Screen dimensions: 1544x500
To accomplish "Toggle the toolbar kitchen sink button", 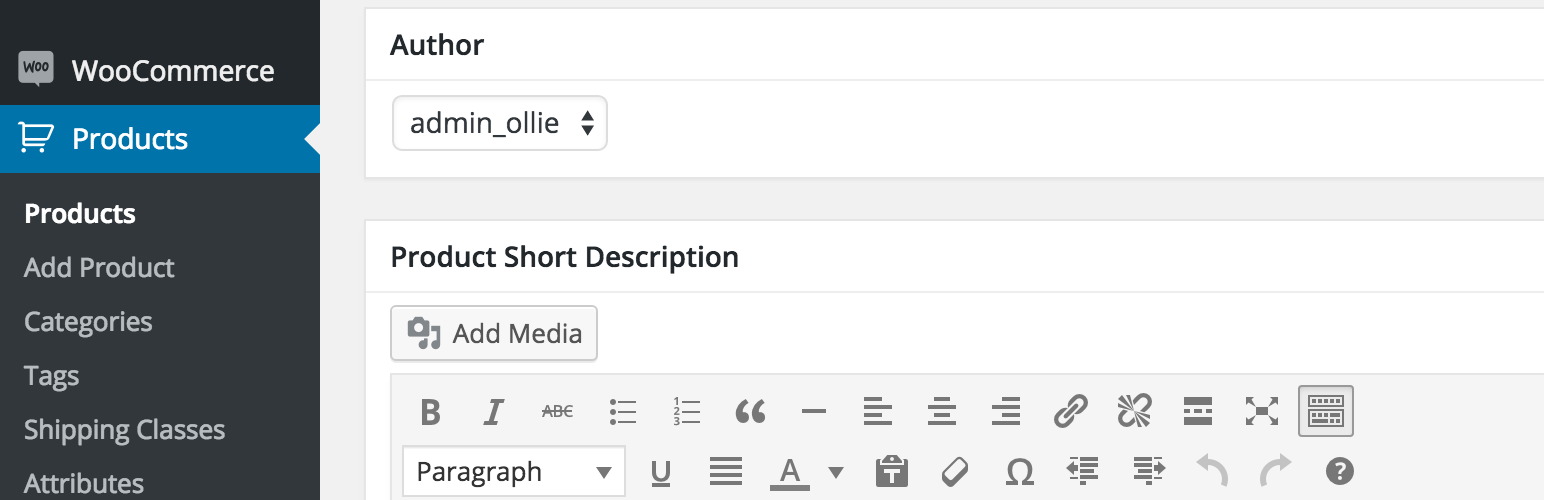I will coord(1326,411).
